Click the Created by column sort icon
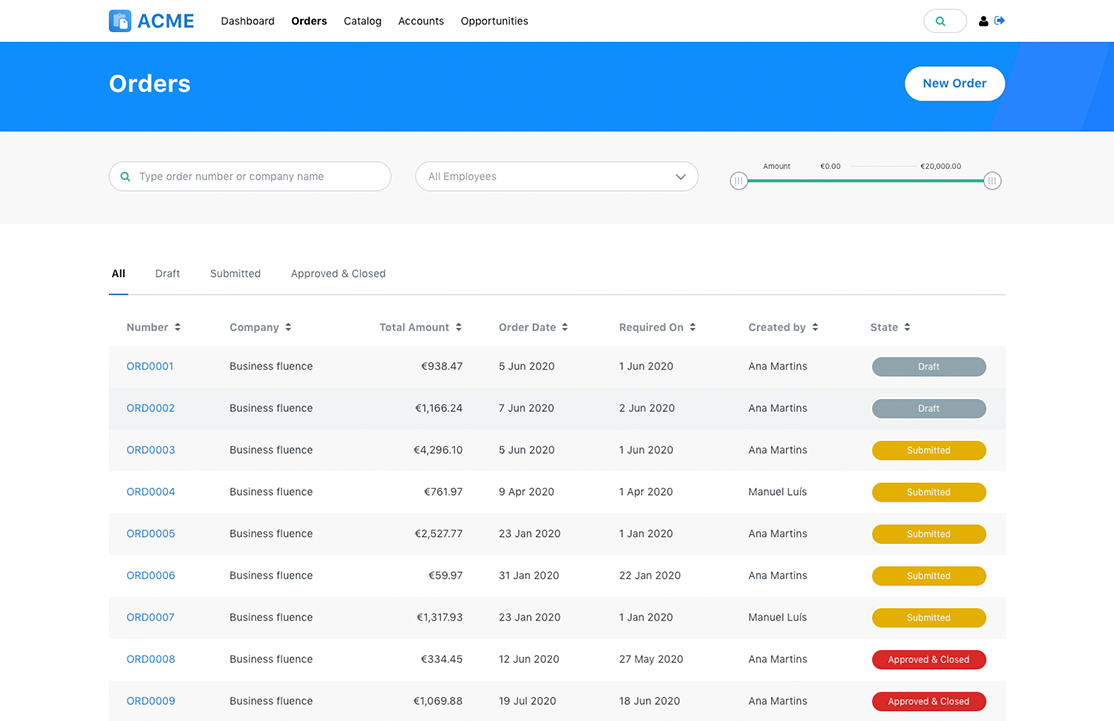 [814, 327]
